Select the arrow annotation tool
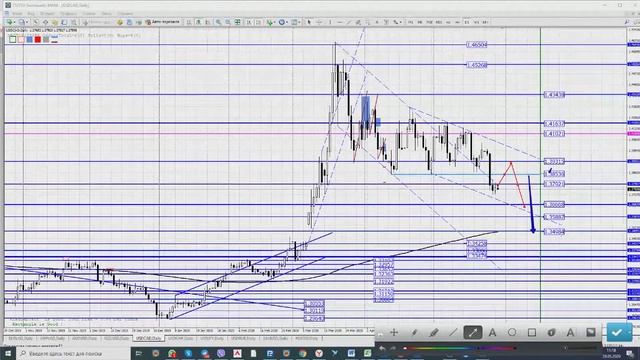640x360 pixels. [x=472, y=333]
